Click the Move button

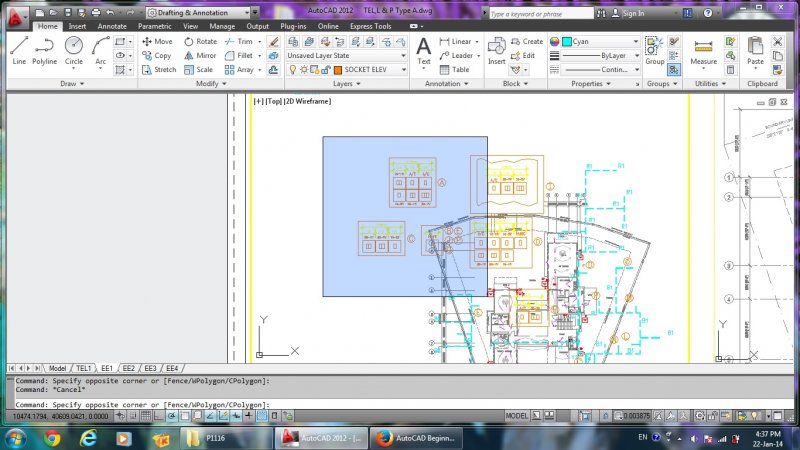click(157, 42)
